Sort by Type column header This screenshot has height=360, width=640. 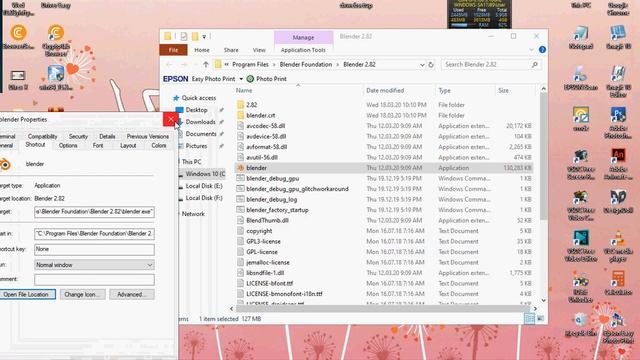click(465, 90)
